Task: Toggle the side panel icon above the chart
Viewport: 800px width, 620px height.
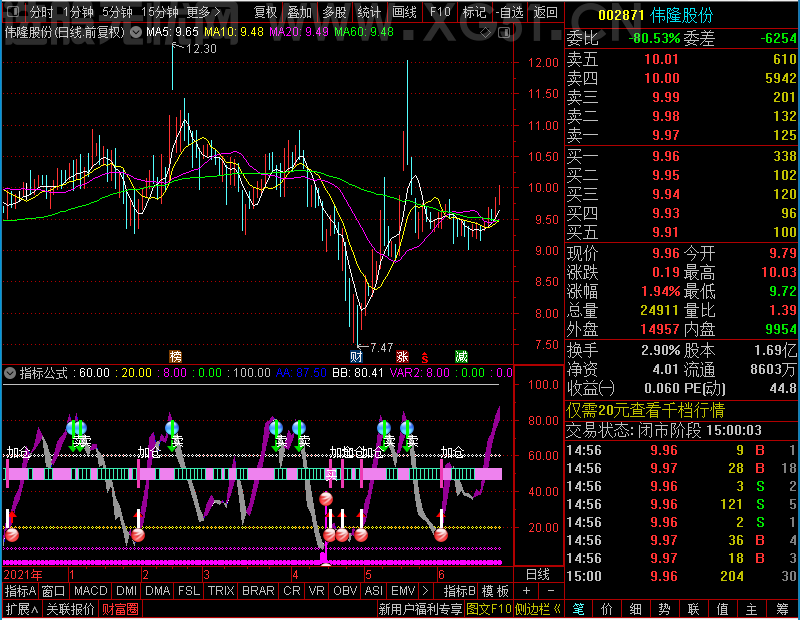Action: pos(504,33)
